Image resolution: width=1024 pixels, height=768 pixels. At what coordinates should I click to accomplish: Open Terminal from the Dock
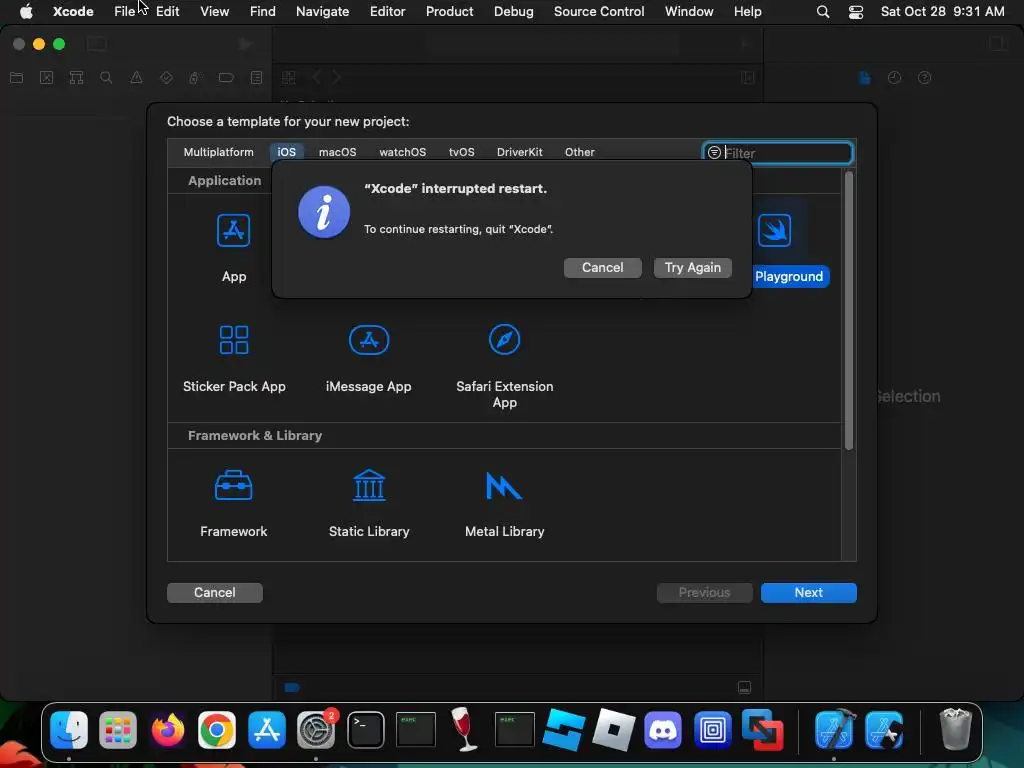pos(366,729)
